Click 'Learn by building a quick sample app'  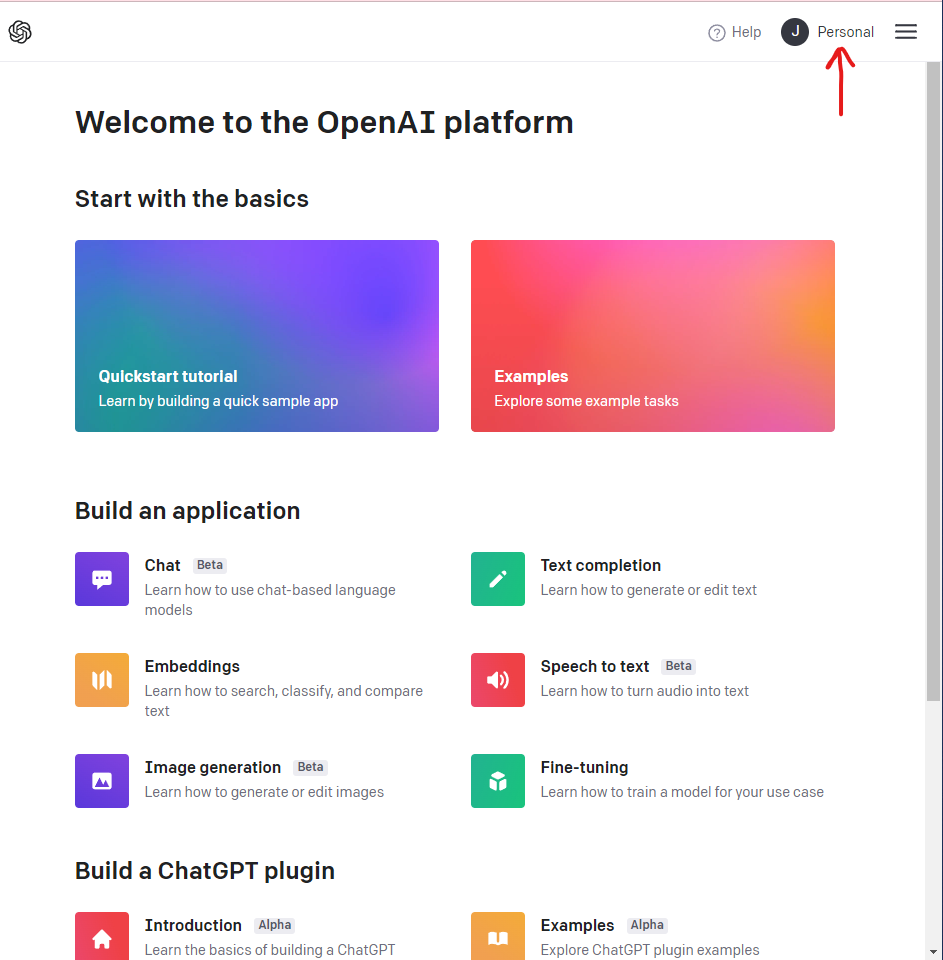pos(218,401)
